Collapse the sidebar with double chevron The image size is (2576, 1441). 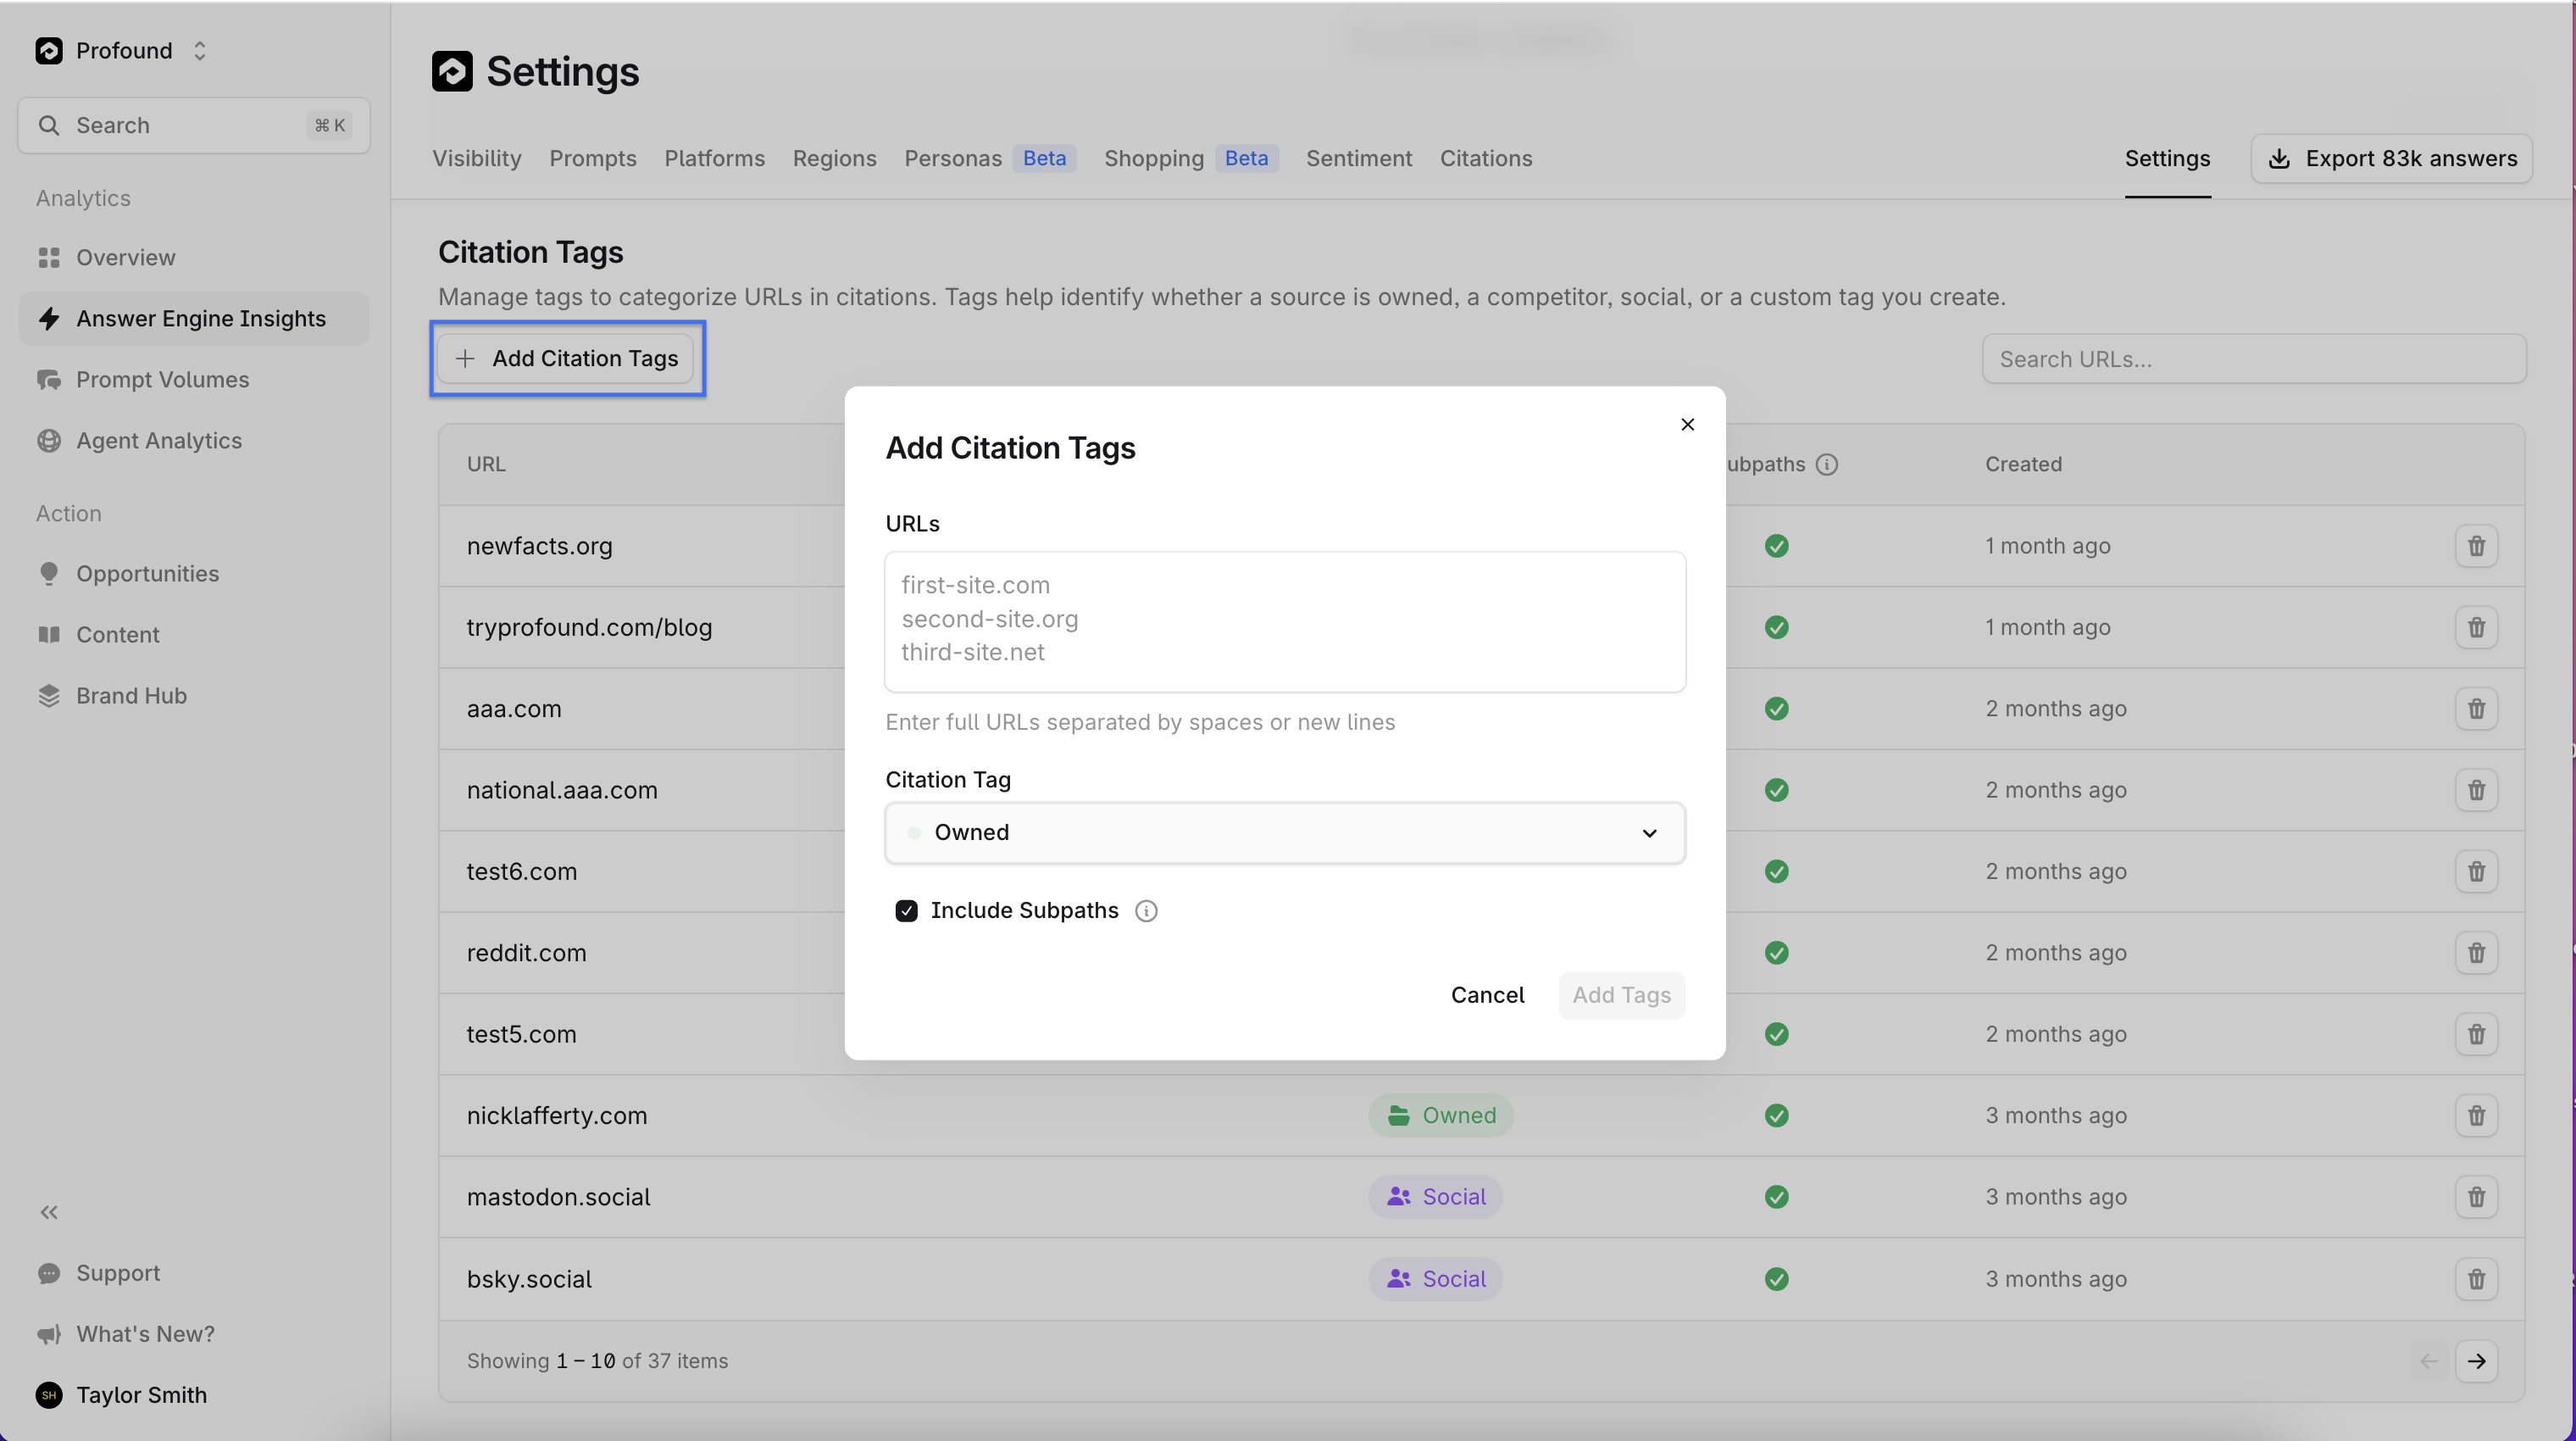[x=49, y=1212]
